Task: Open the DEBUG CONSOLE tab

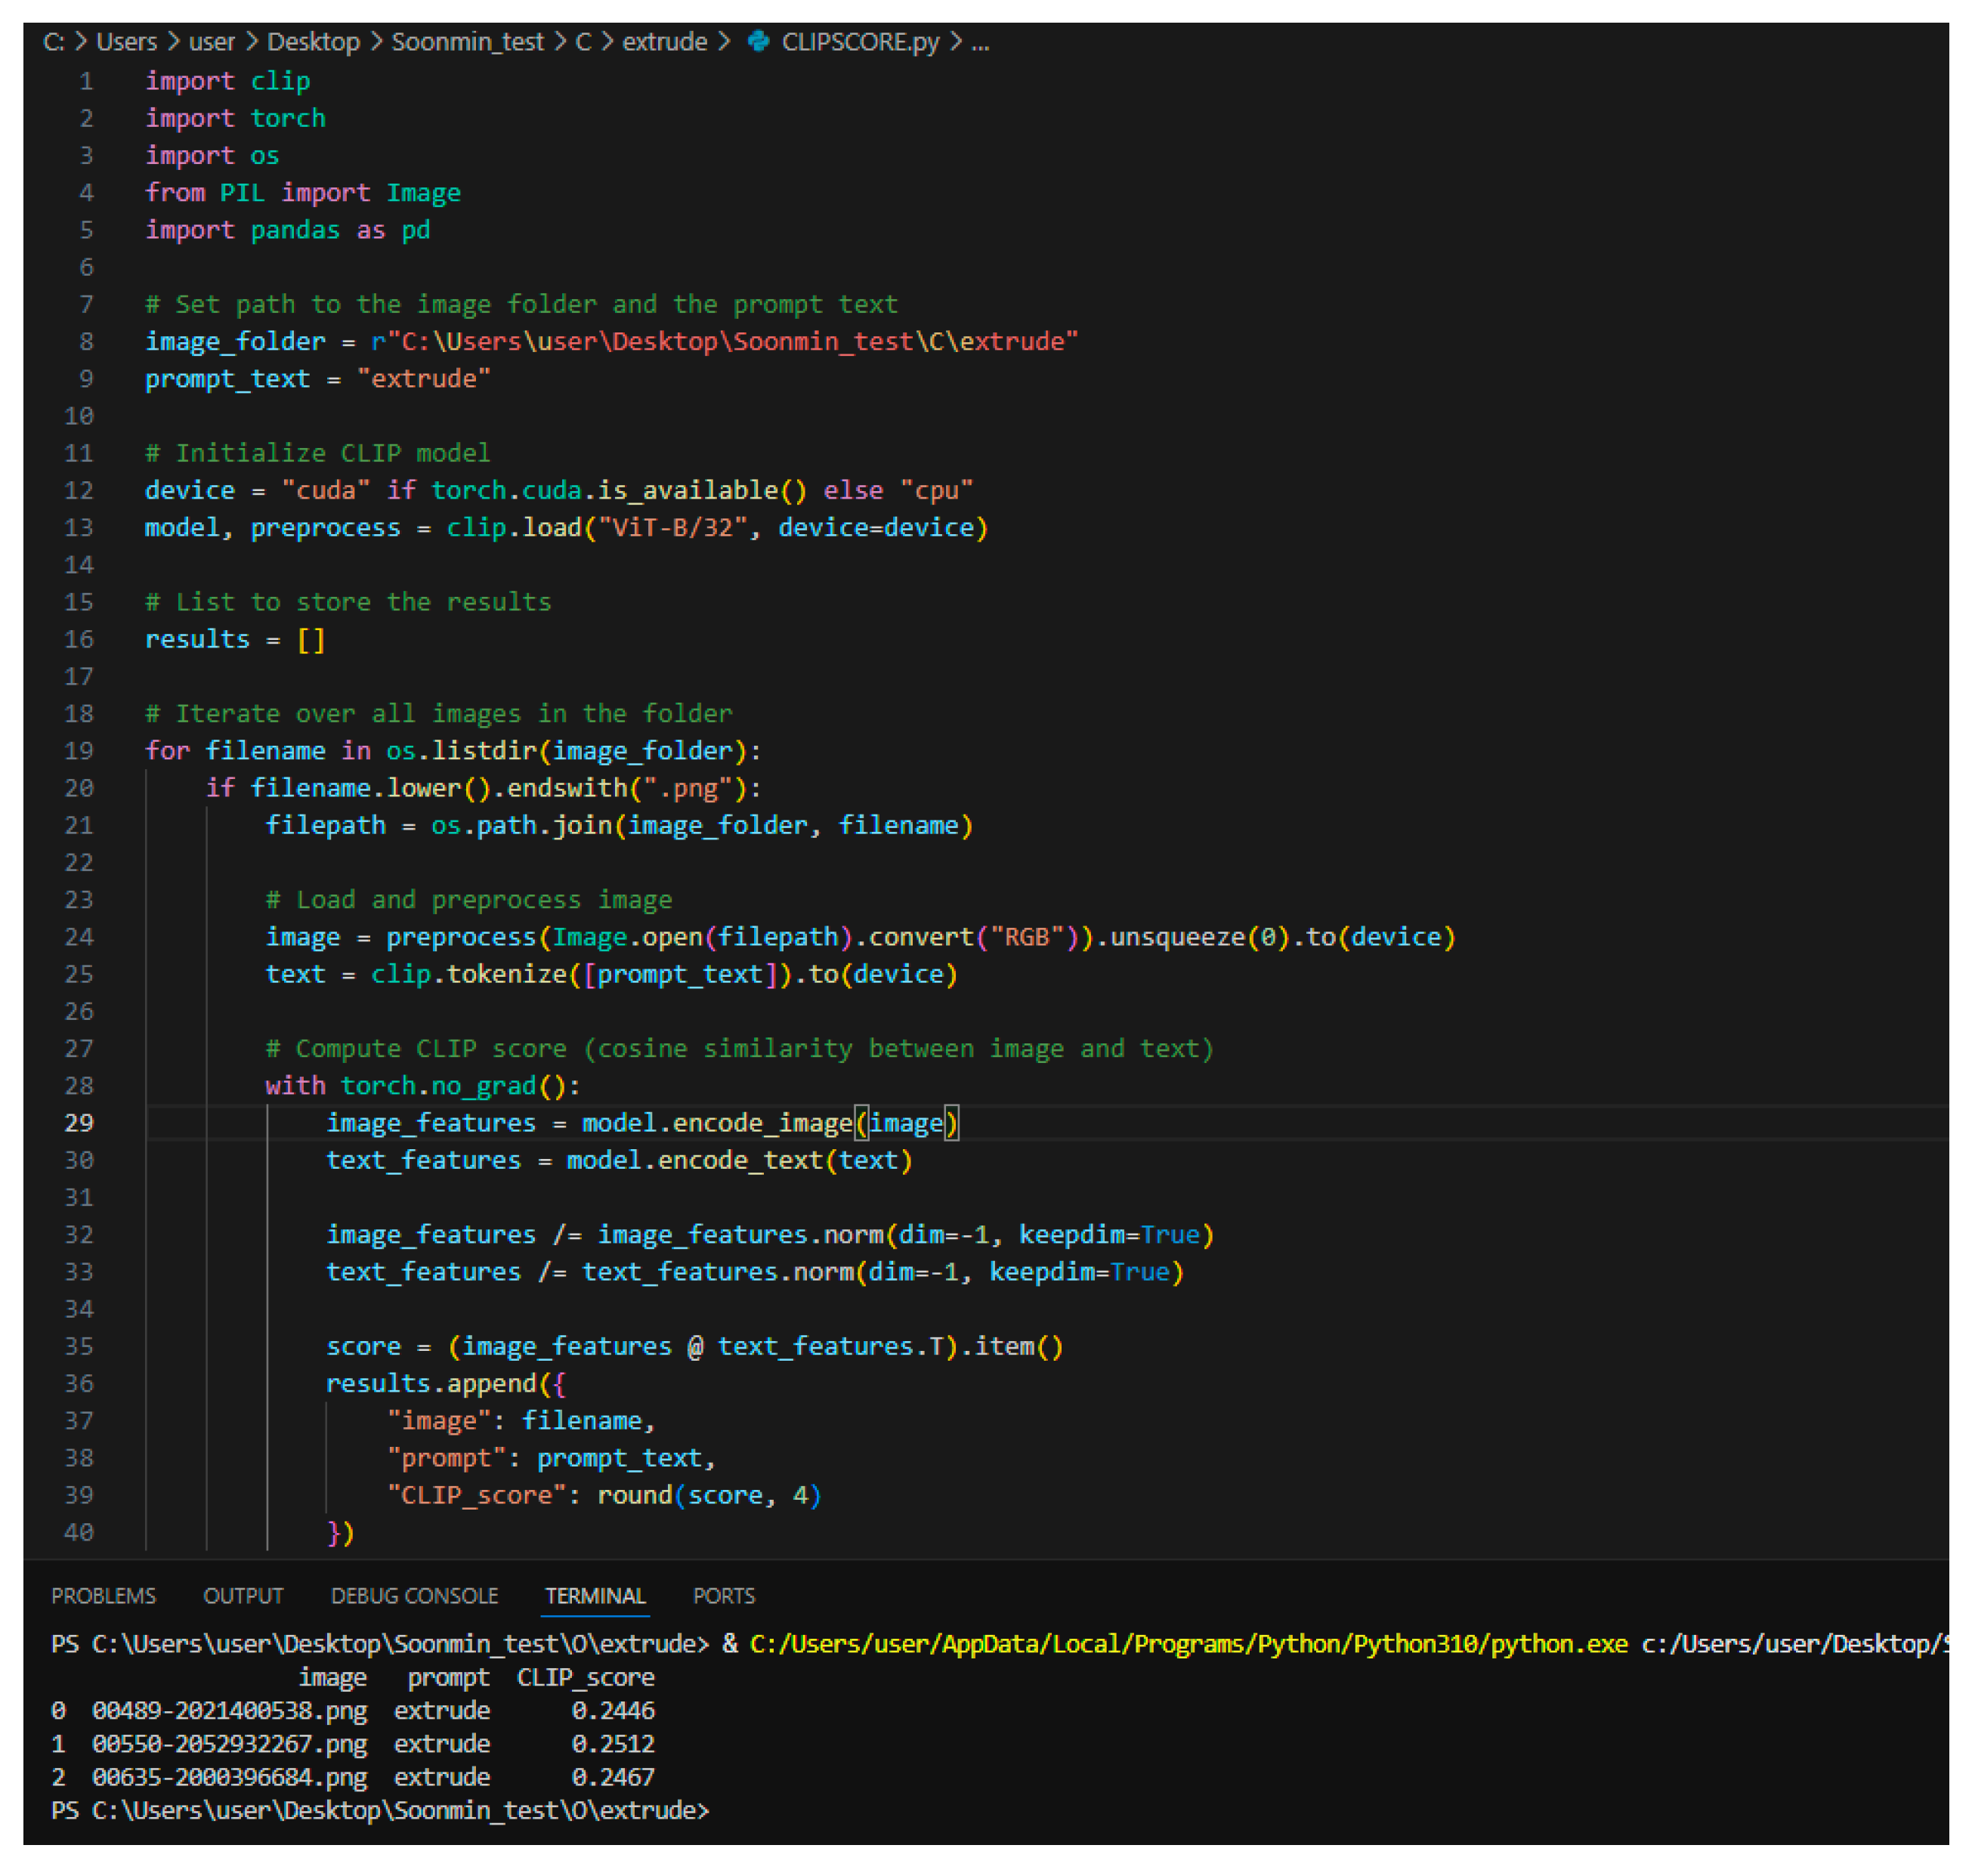Action: [414, 1595]
